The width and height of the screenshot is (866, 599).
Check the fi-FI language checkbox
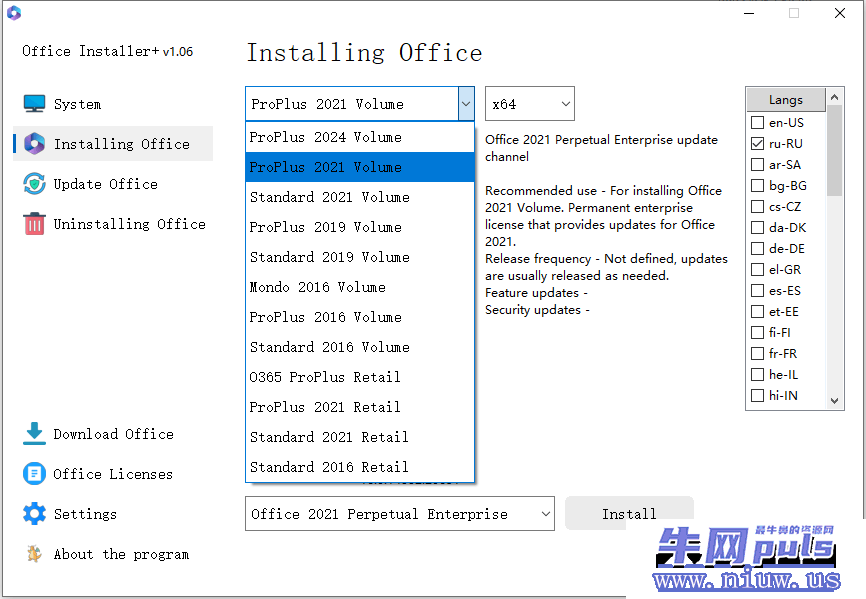[757, 332]
